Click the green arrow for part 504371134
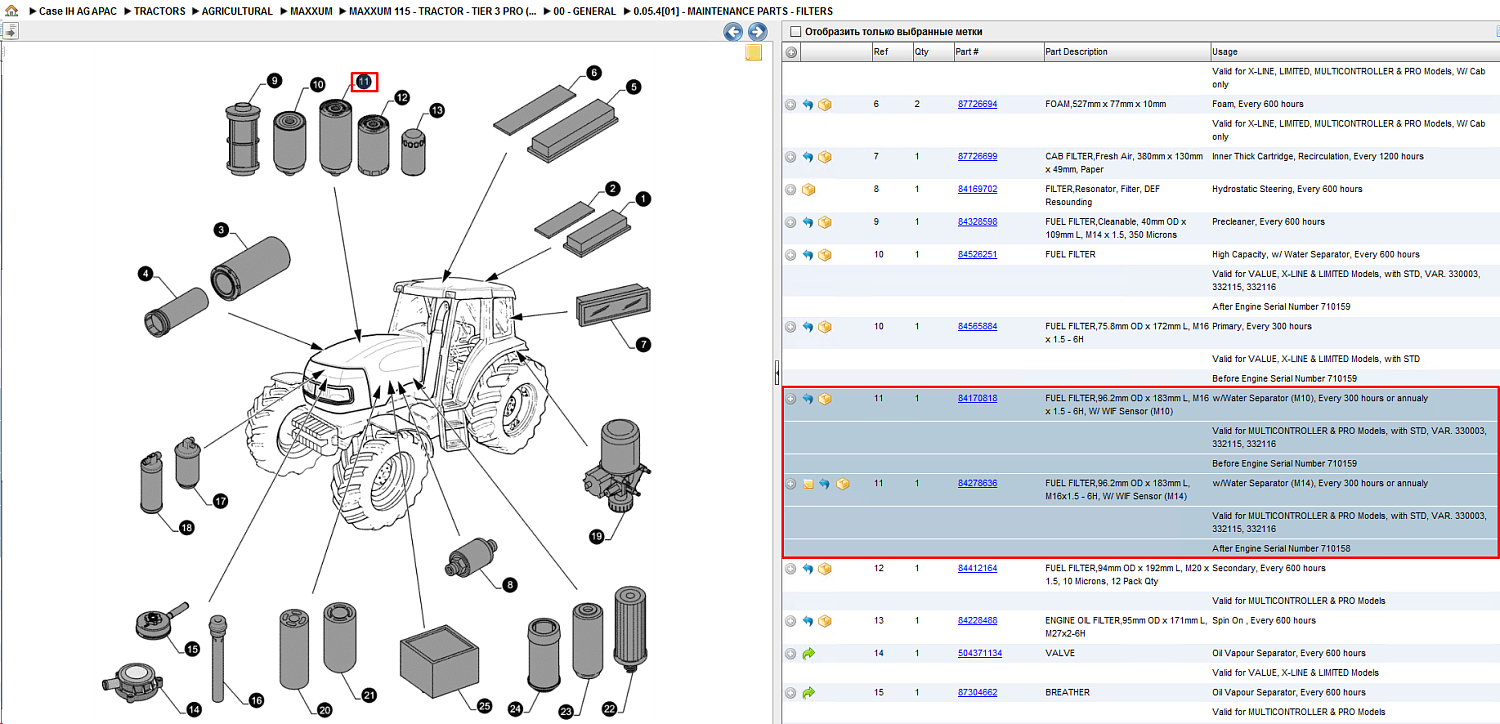1500x724 pixels. point(808,654)
